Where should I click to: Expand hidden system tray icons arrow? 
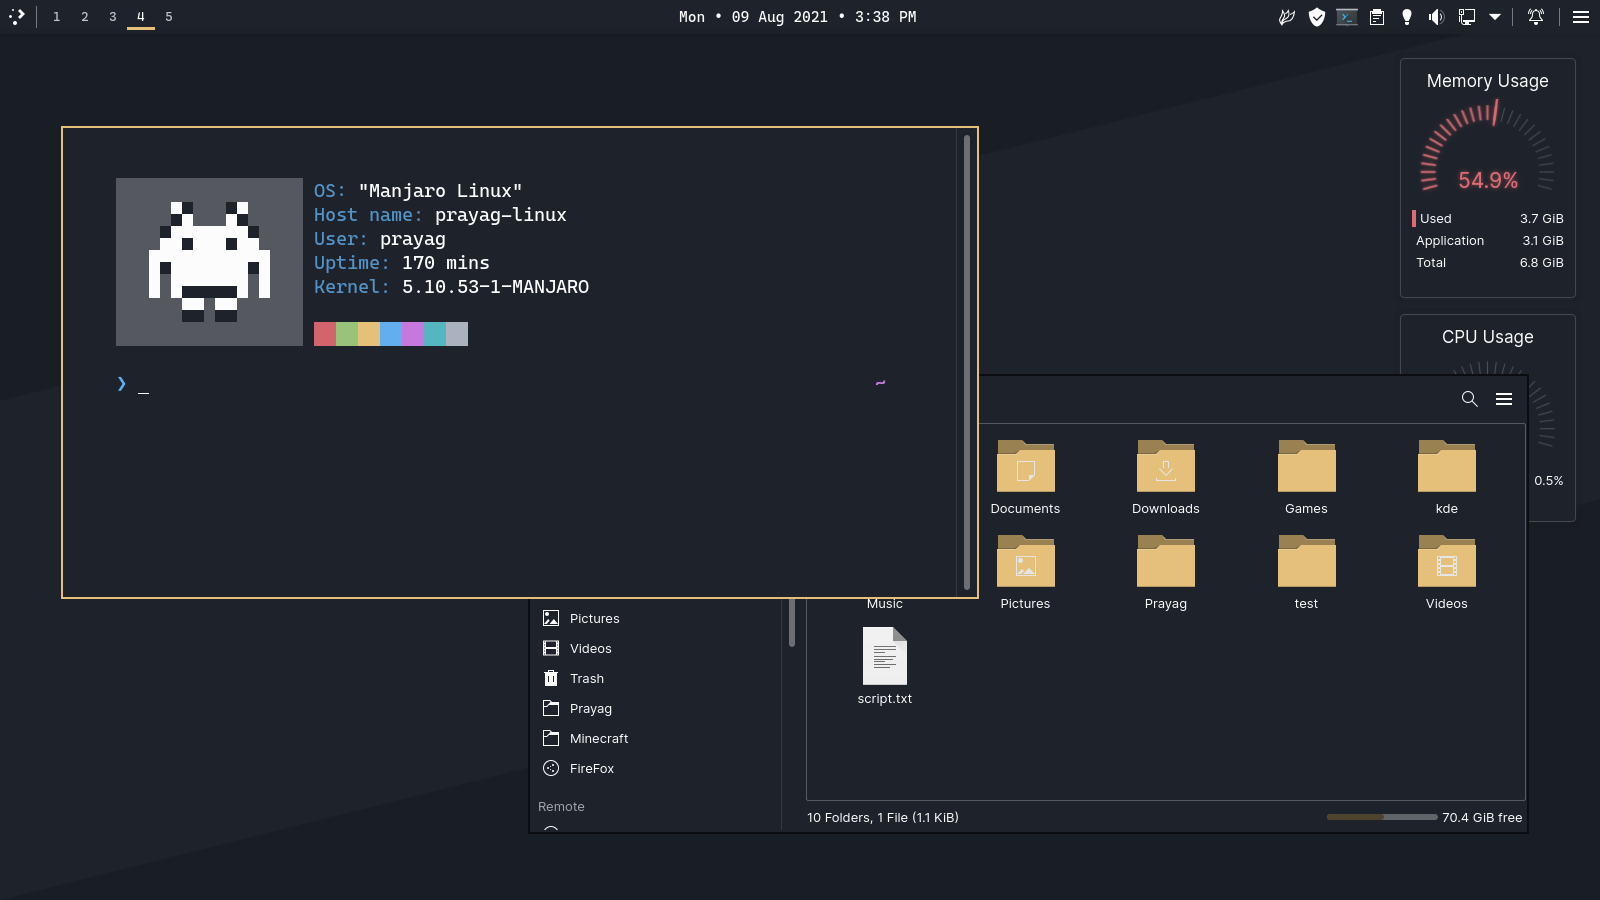coord(1495,17)
